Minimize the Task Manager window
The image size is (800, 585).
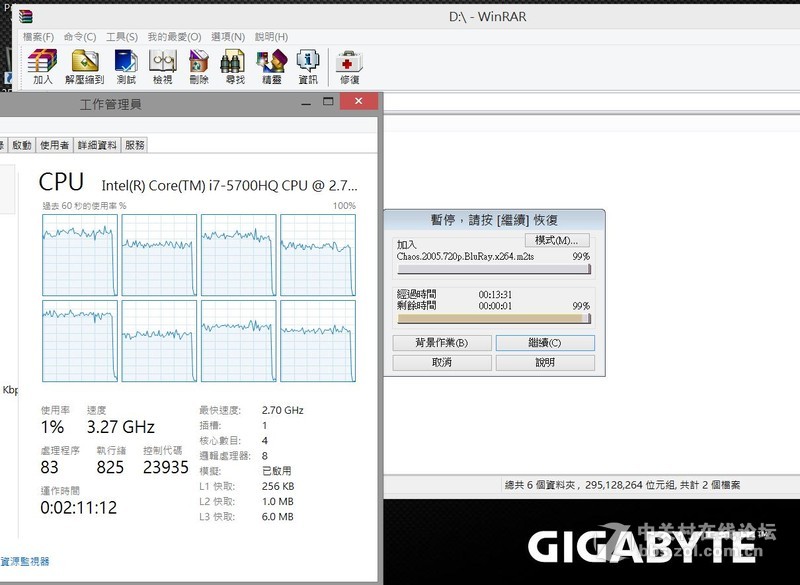[306, 102]
